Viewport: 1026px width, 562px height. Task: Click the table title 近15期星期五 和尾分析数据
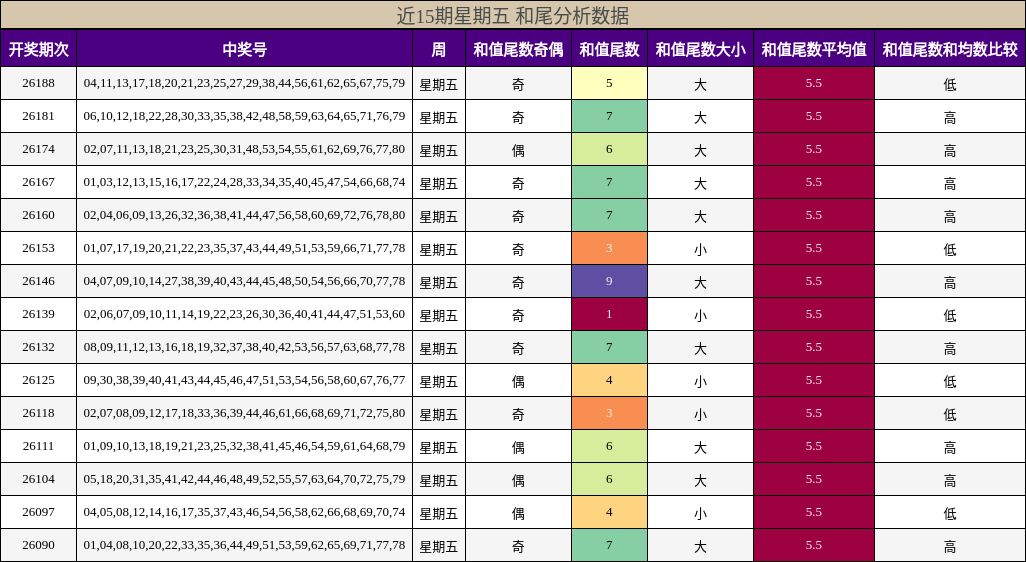pyautogui.click(x=512, y=15)
